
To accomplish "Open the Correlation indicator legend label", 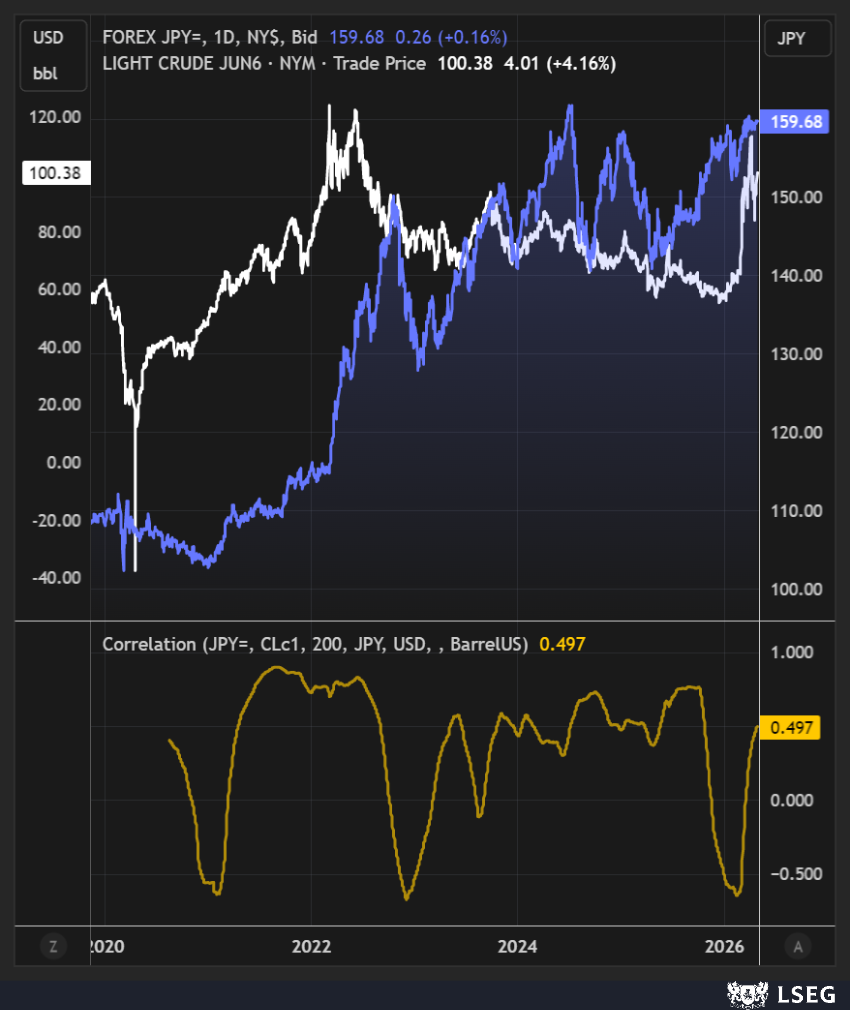I will [x=315, y=644].
